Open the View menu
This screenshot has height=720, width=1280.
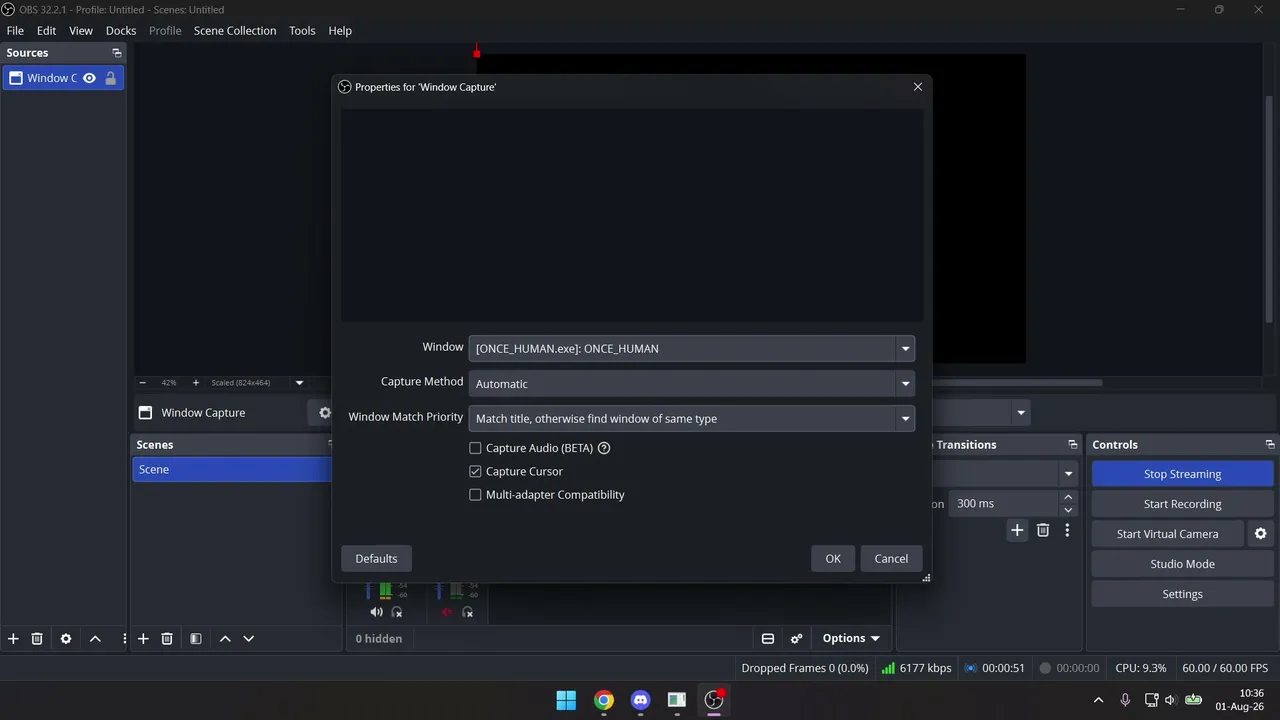(x=81, y=30)
